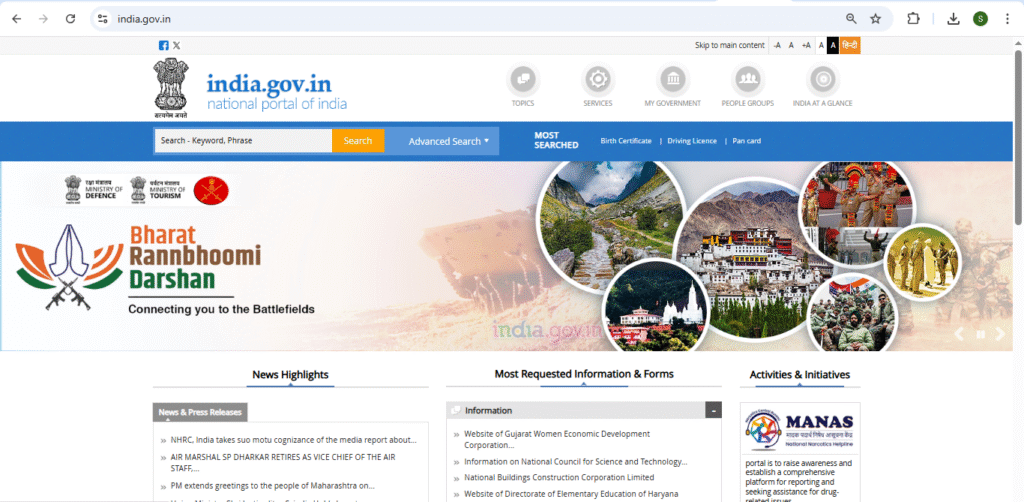Click the News Highlights heading

coord(291,375)
